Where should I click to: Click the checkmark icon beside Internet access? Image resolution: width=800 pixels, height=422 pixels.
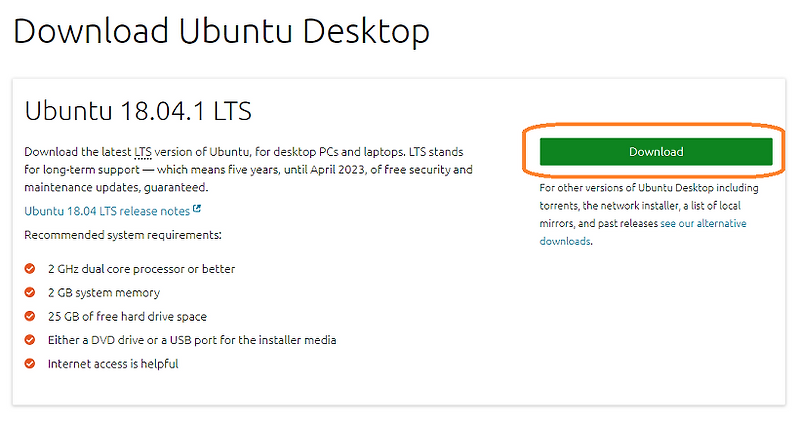tap(30, 364)
